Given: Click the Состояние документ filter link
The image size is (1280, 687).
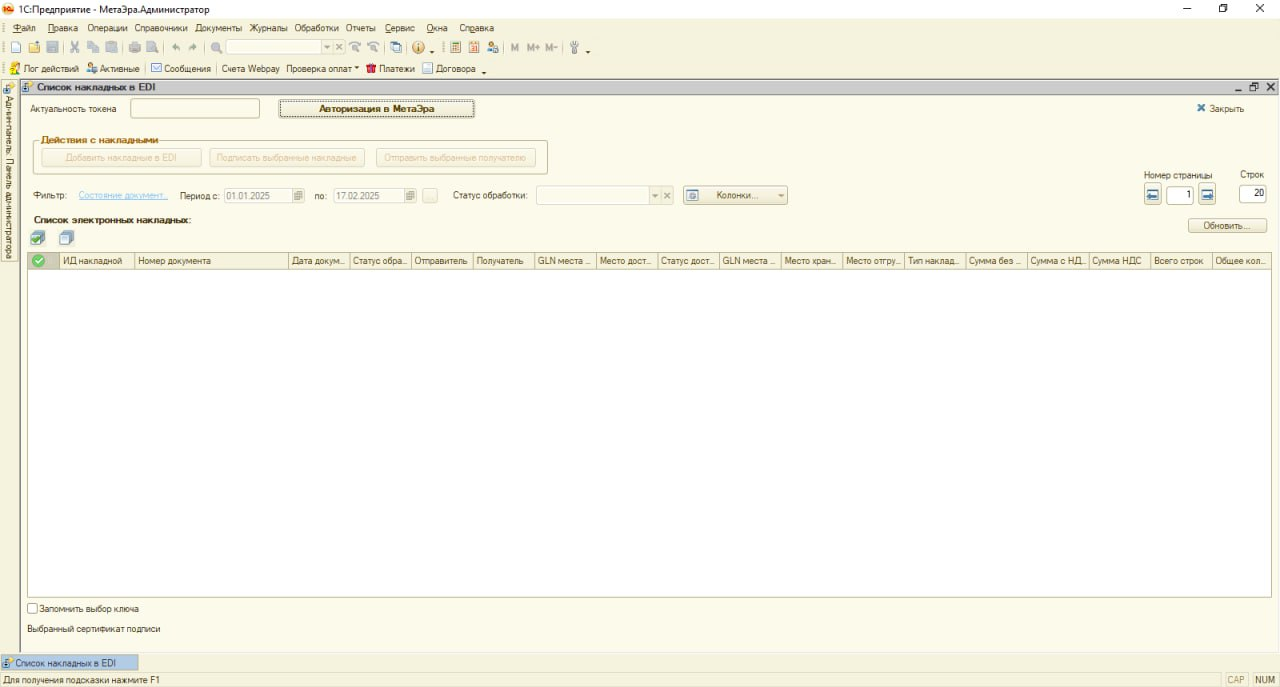Looking at the screenshot, I should point(123,196).
